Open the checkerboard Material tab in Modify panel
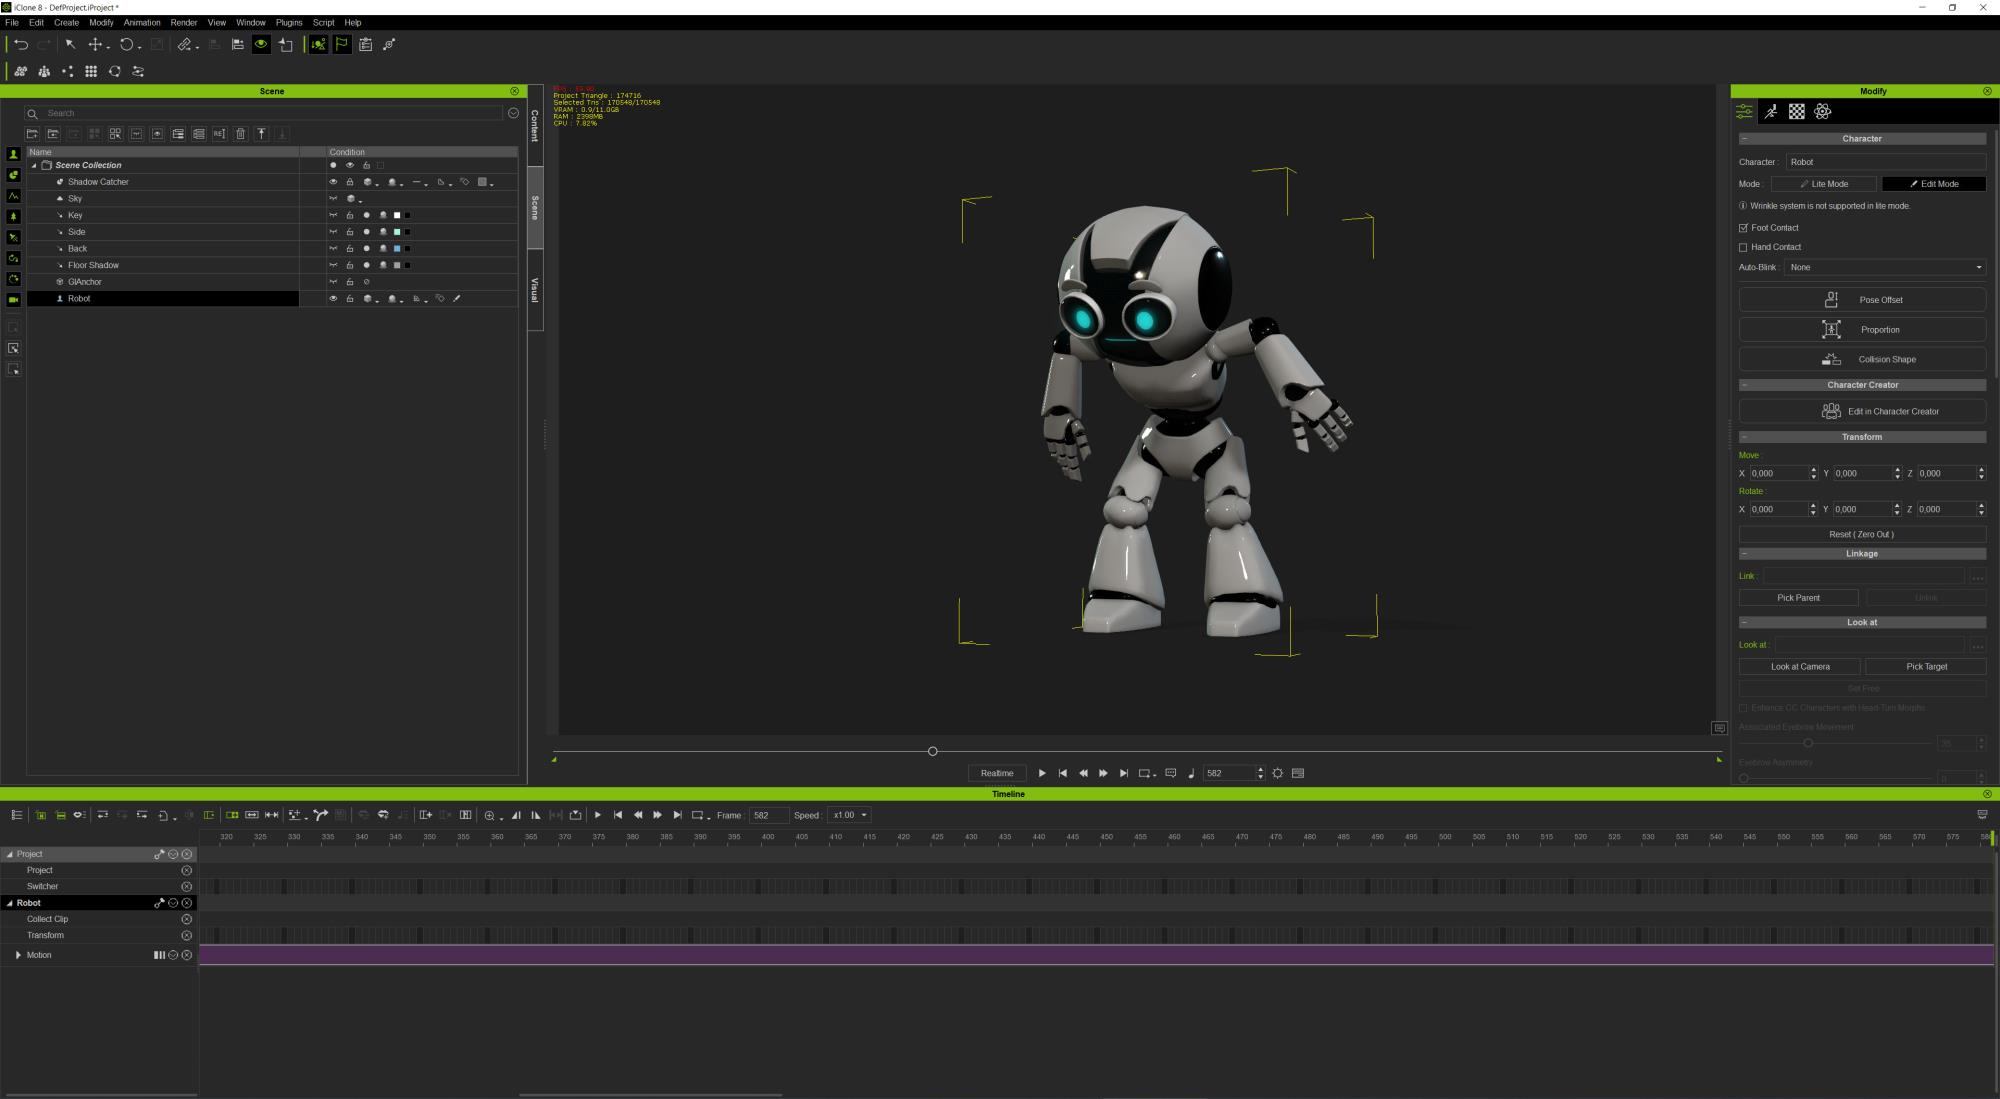Screen dimensions: 2000x1099 tap(1797, 112)
